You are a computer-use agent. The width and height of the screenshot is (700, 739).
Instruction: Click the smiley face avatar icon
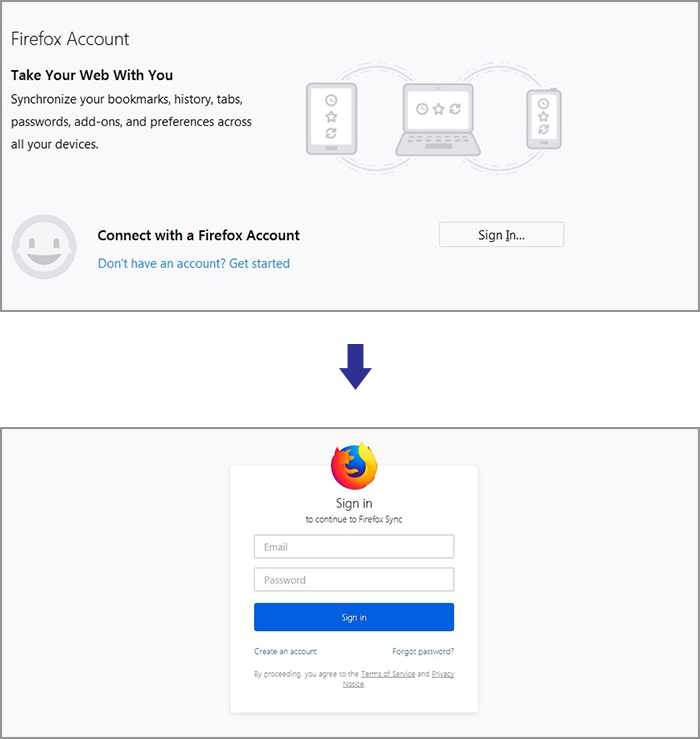[44, 246]
